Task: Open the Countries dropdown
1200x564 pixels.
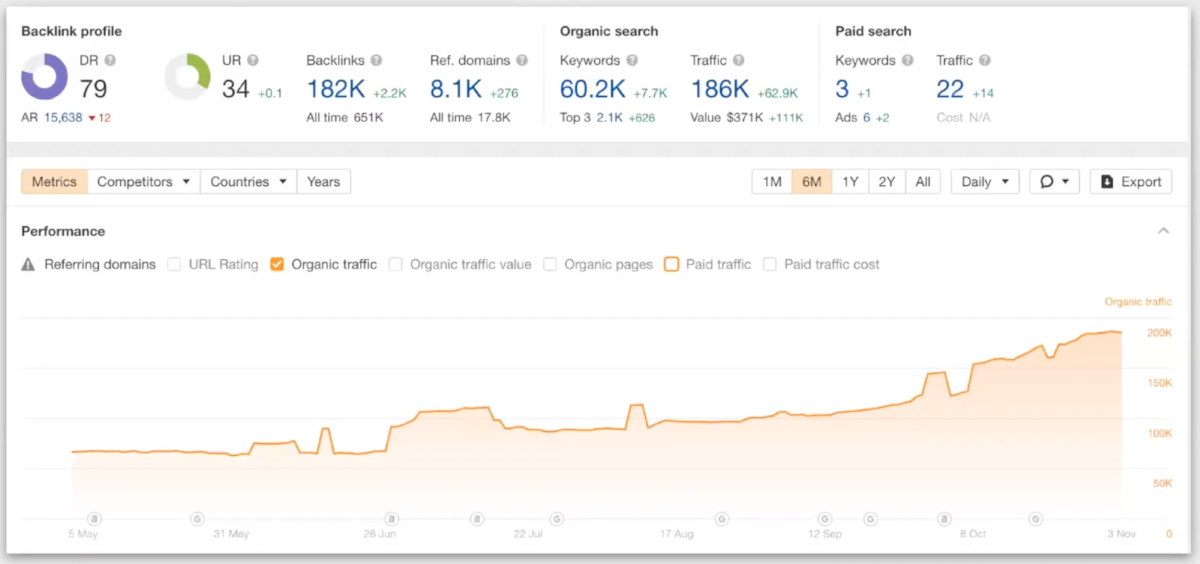Action: [x=249, y=182]
